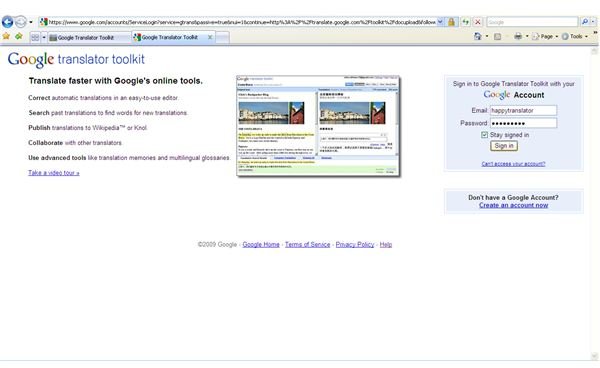
Task: Click the Forward navigation arrow
Action: pos(21,22)
